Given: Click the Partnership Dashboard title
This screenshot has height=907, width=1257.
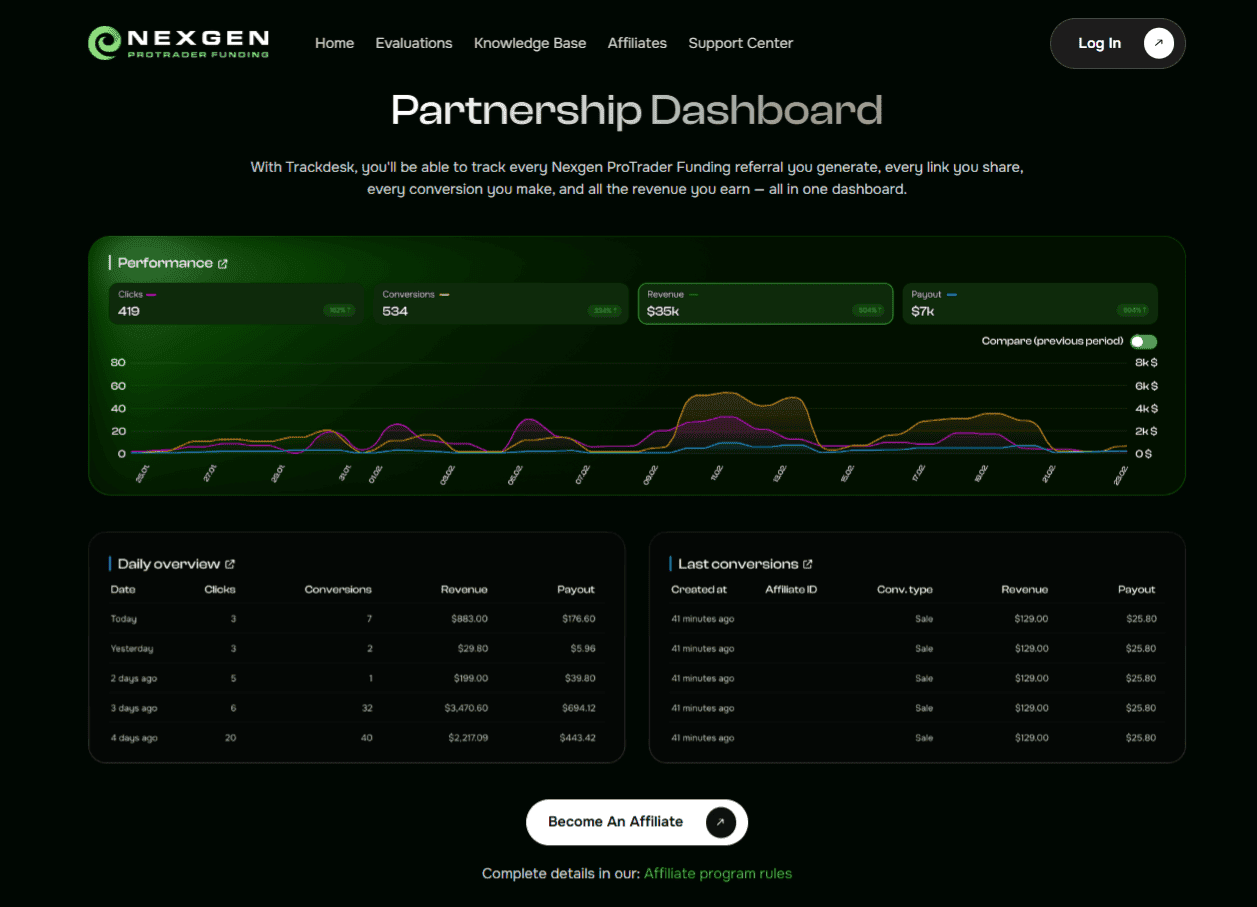Looking at the screenshot, I should pyautogui.click(x=637, y=110).
